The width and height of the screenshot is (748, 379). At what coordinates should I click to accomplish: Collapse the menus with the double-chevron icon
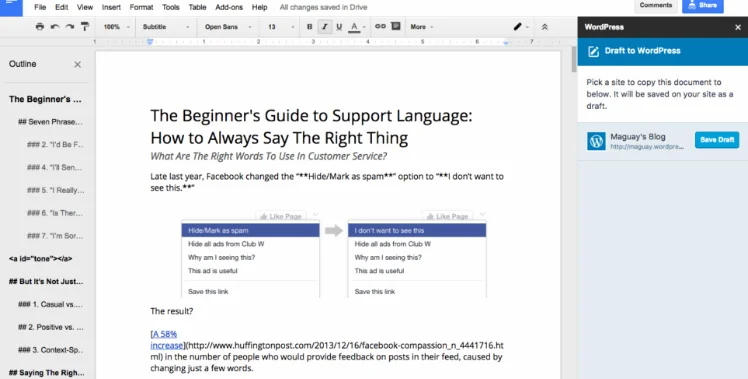544,27
